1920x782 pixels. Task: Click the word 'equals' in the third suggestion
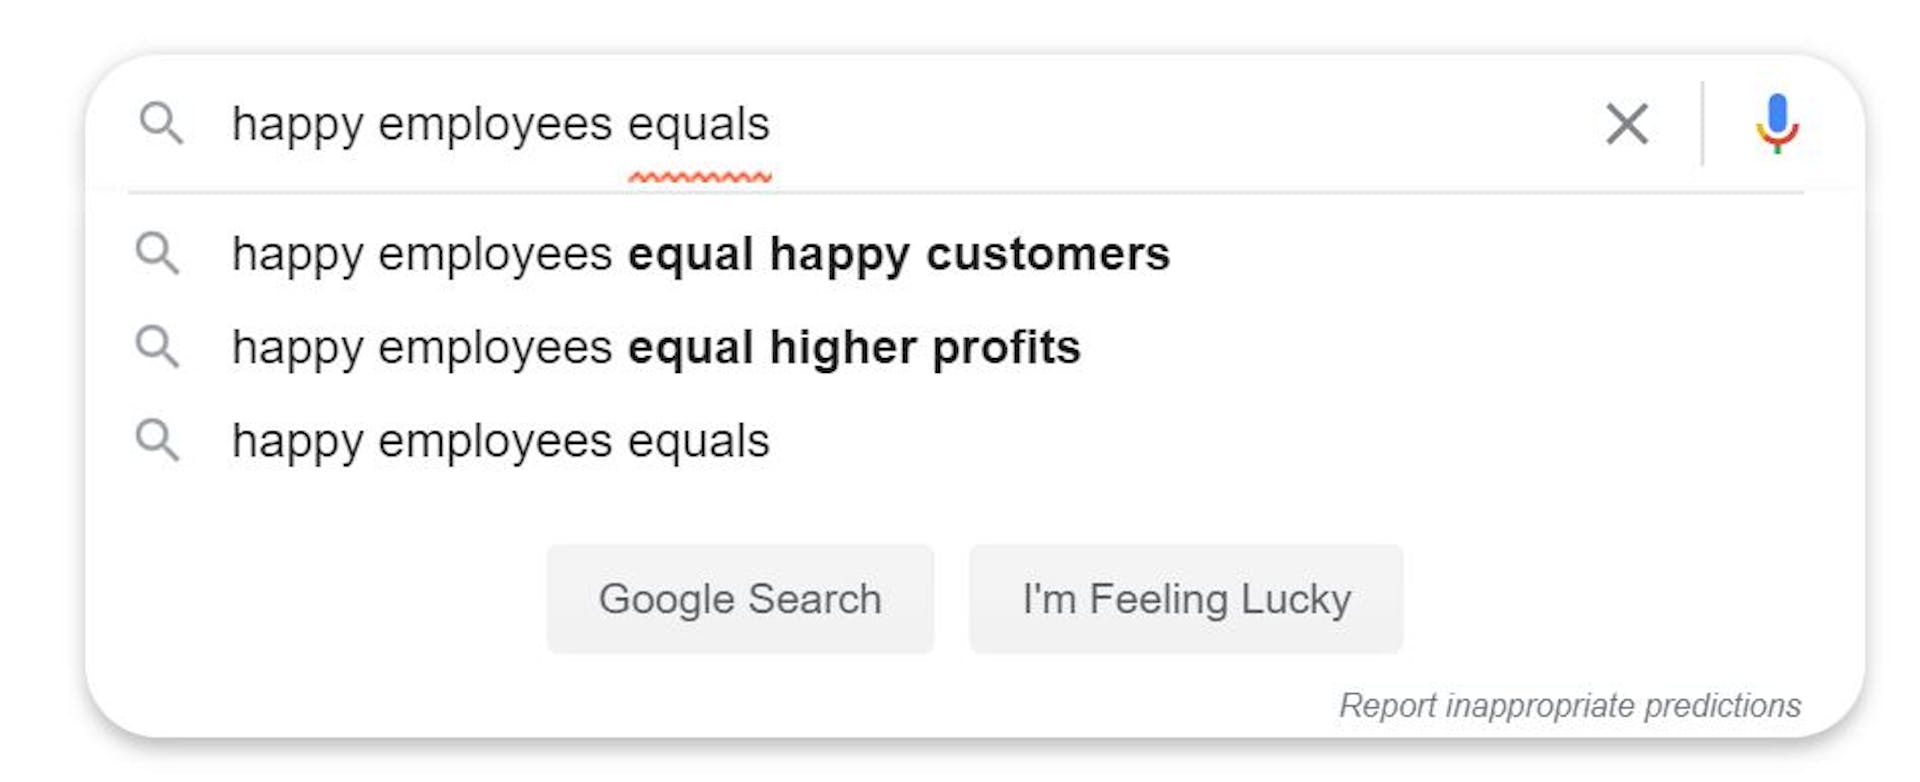click(x=699, y=441)
